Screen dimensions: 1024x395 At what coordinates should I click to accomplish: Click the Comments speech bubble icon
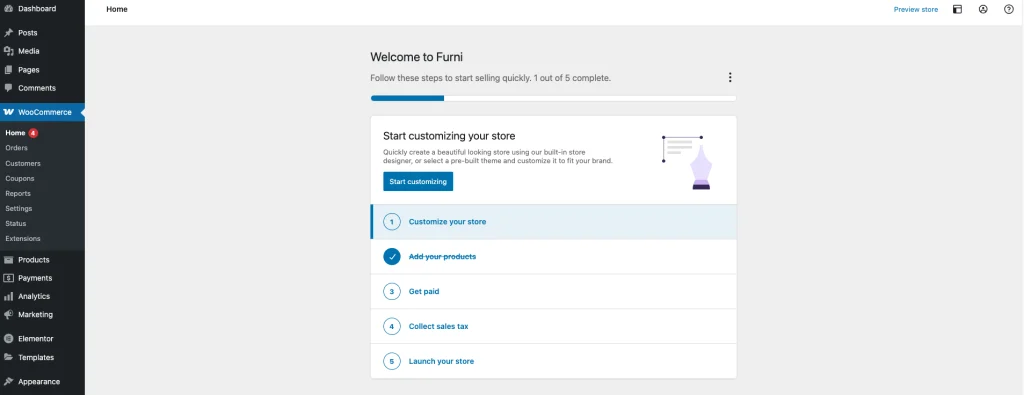[8, 88]
